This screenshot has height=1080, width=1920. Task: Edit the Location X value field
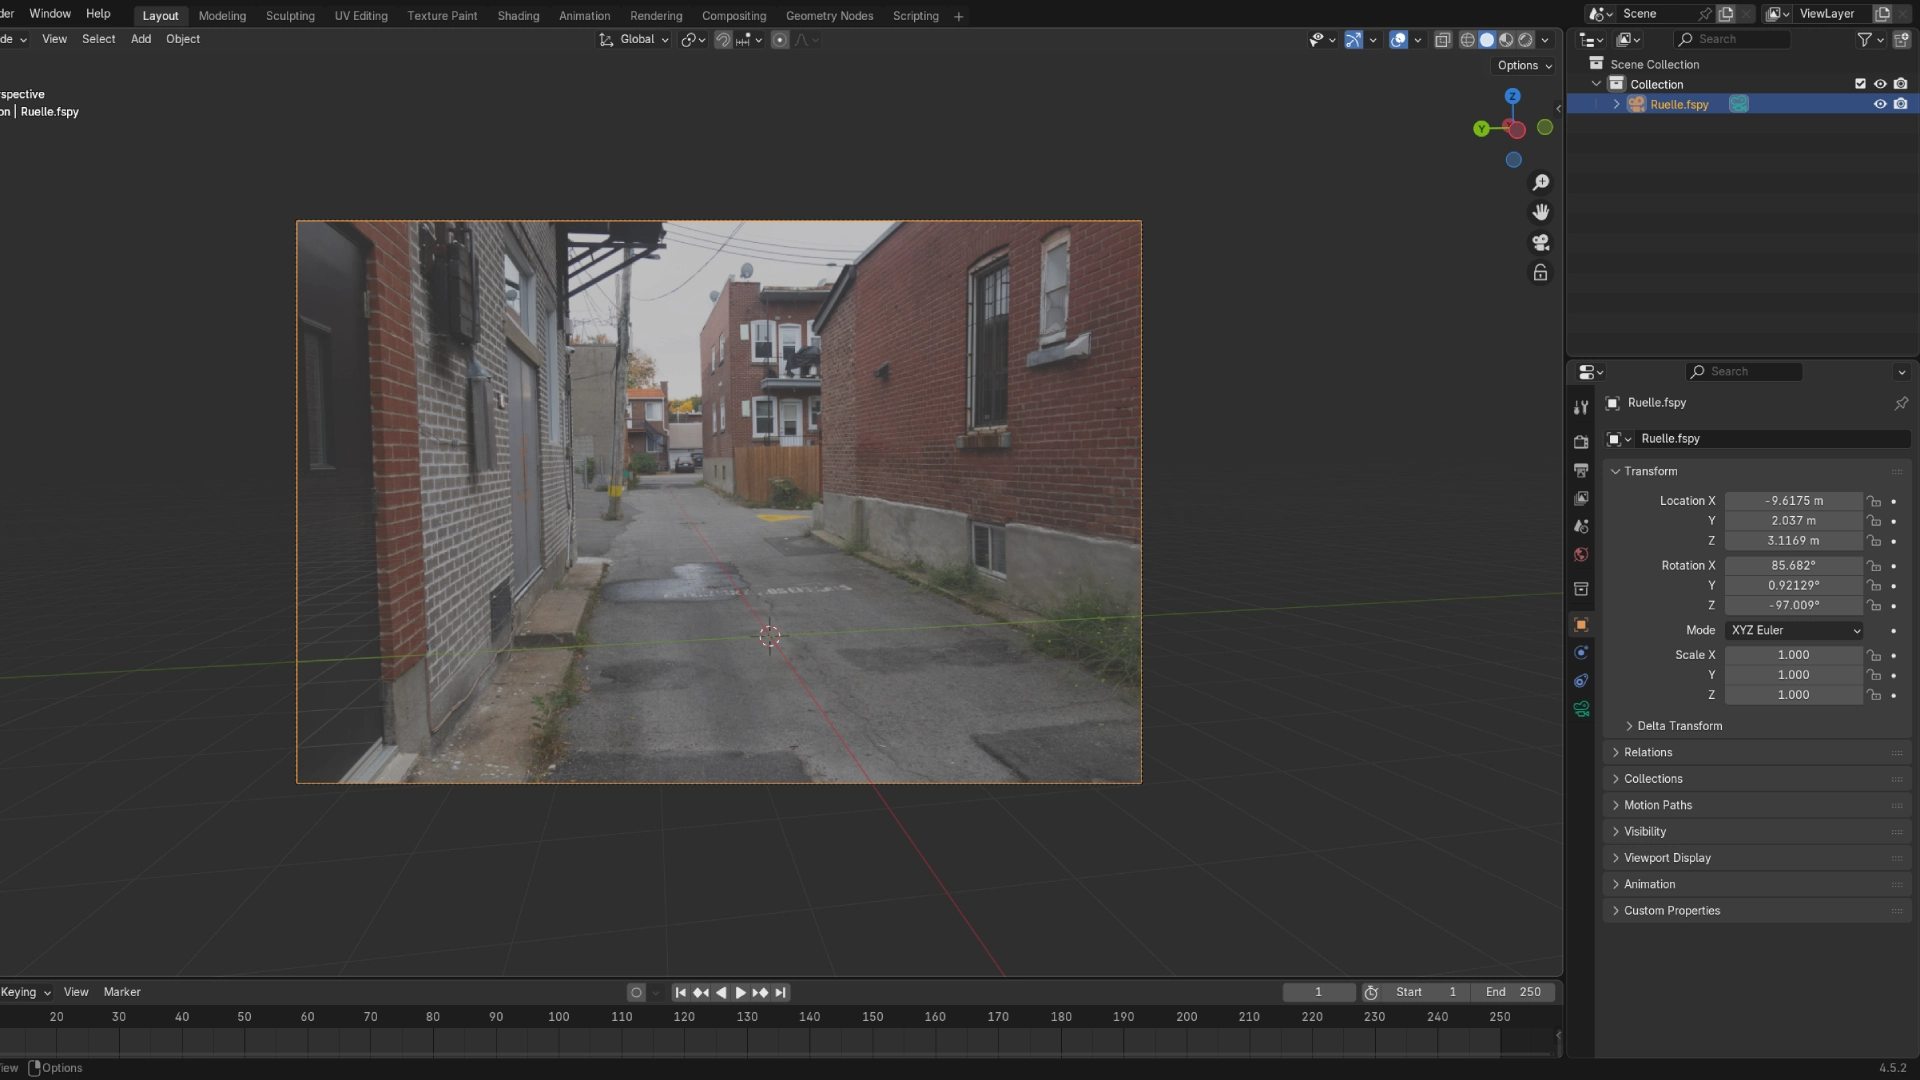click(x=1793, y=500)
